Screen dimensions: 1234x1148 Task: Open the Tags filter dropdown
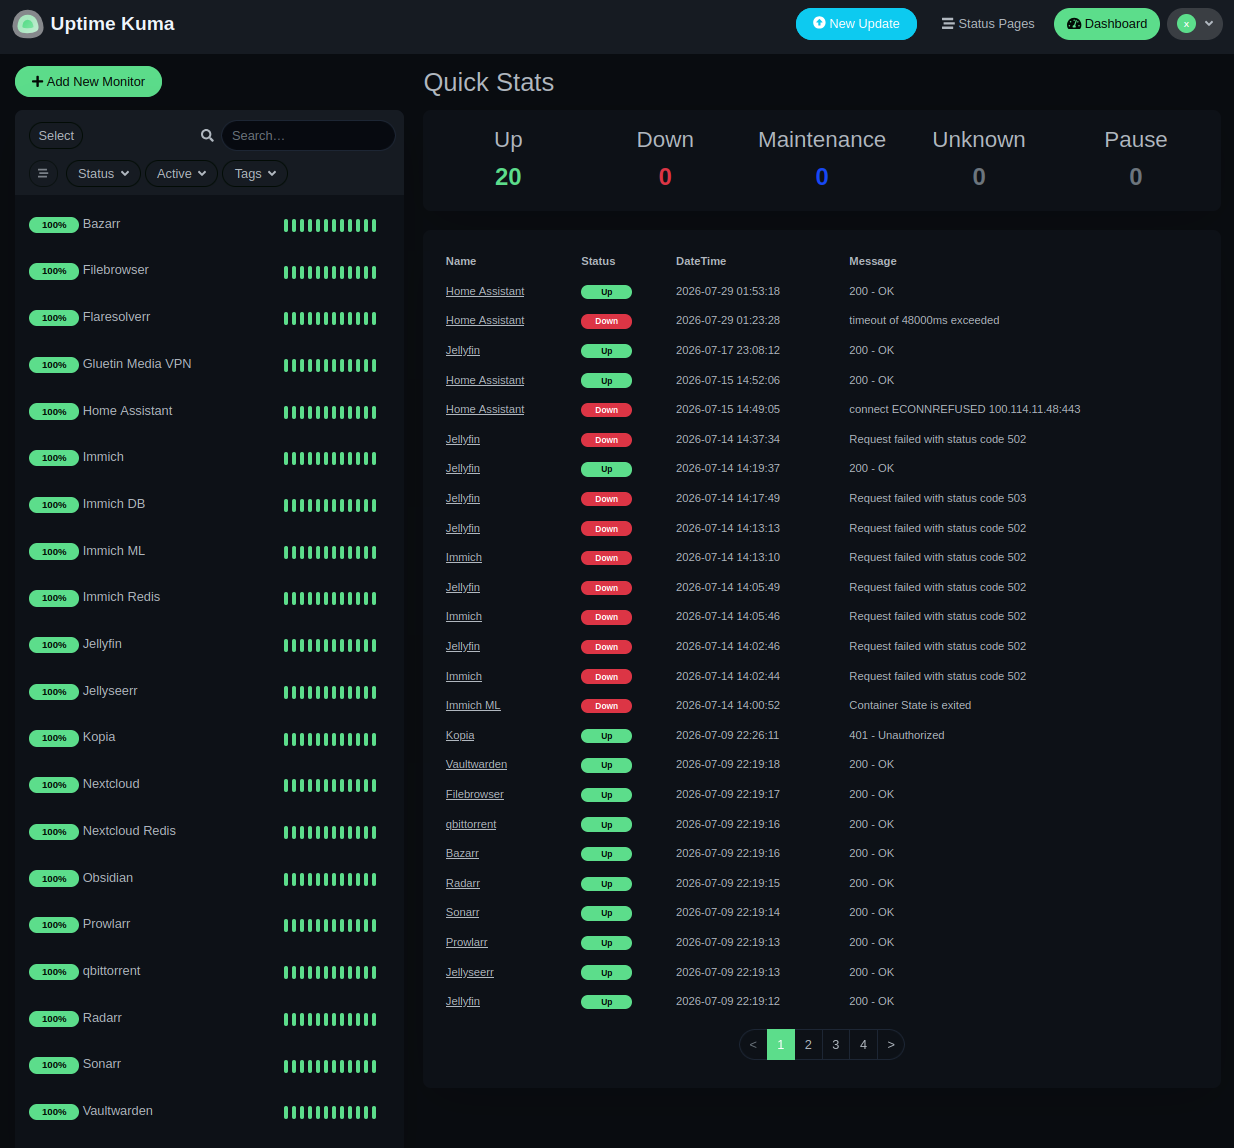[x=255, y=174]
